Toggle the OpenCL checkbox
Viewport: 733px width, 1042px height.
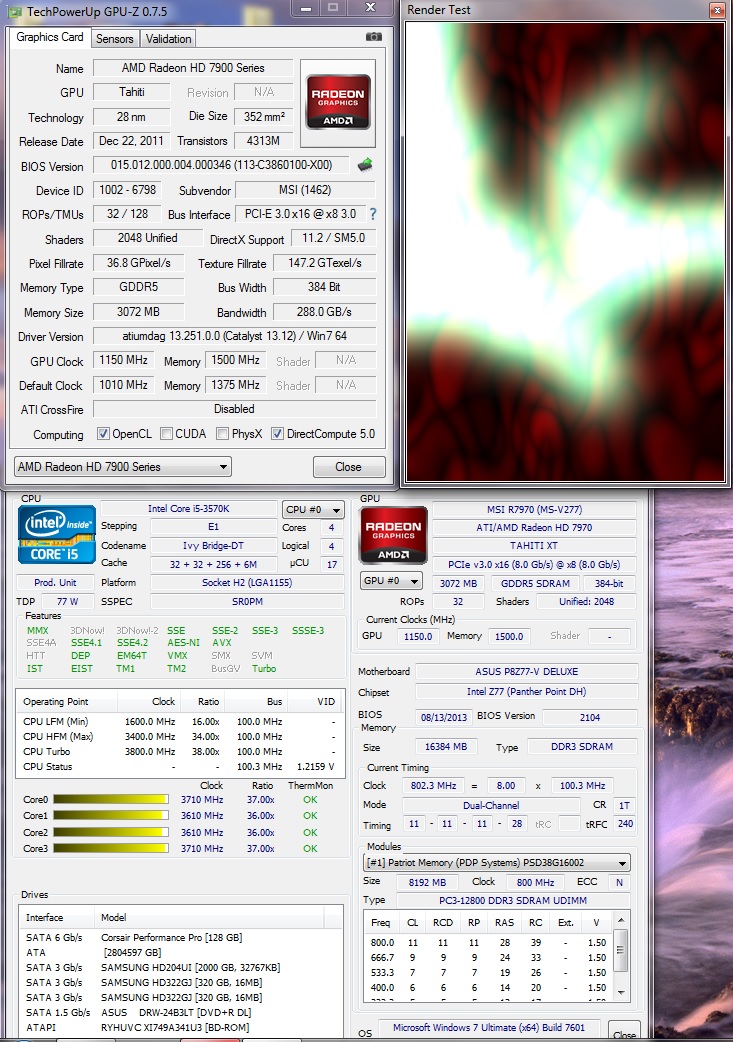click(x=103, y=434)
